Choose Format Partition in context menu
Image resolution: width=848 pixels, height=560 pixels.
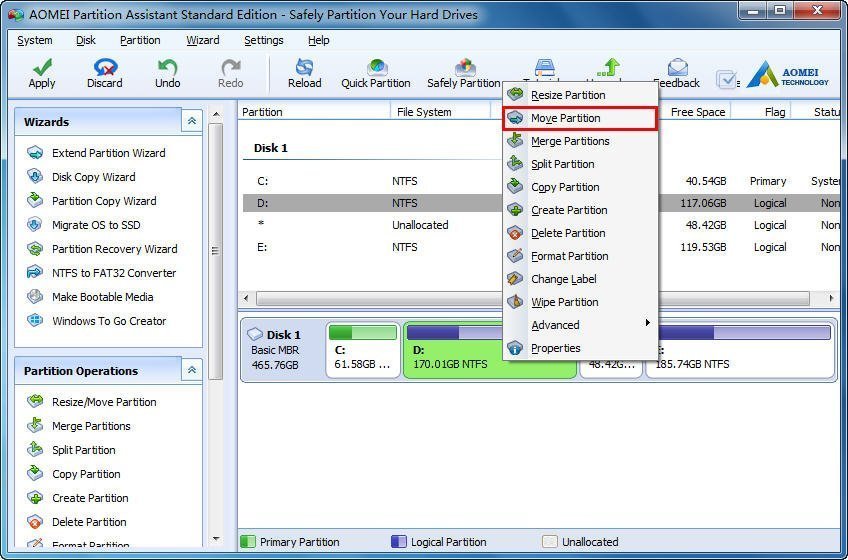coord(580,256)
